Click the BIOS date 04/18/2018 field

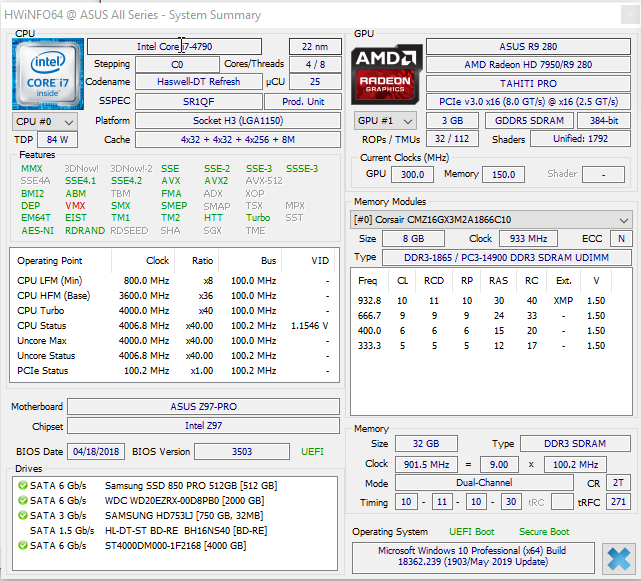[x=96, y=452]
